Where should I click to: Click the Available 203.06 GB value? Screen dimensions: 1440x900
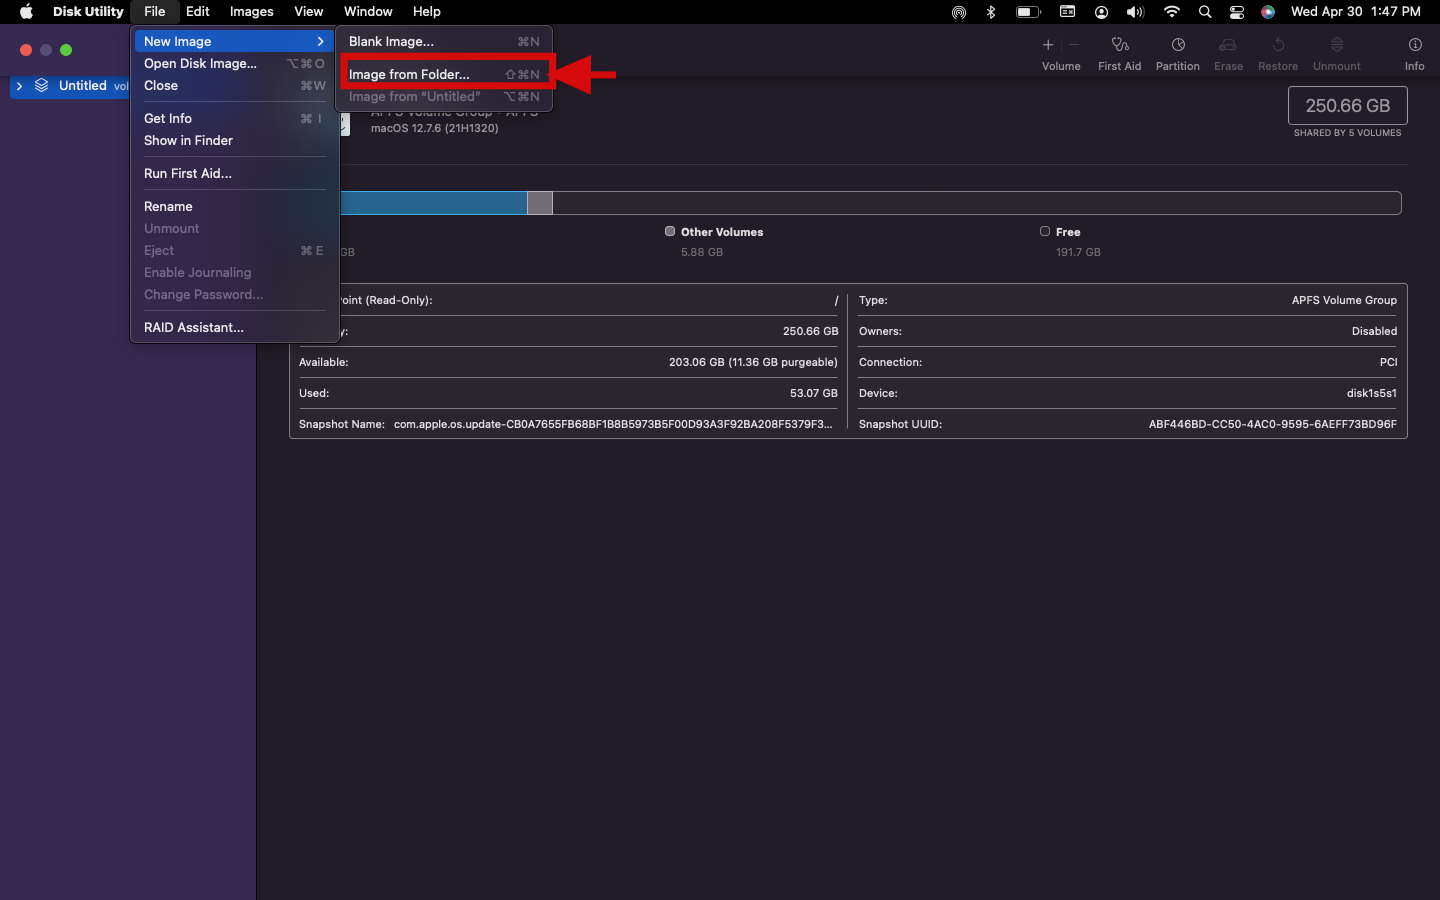(x=753, y=362)
